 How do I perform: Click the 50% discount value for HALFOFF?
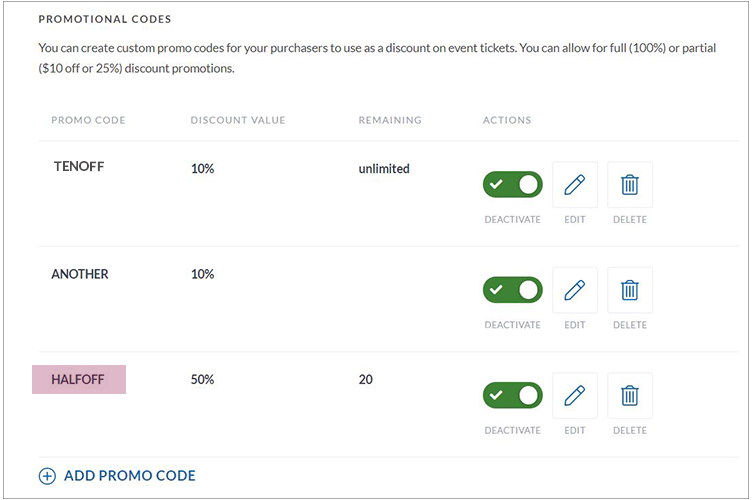click(x=203, y=380)
